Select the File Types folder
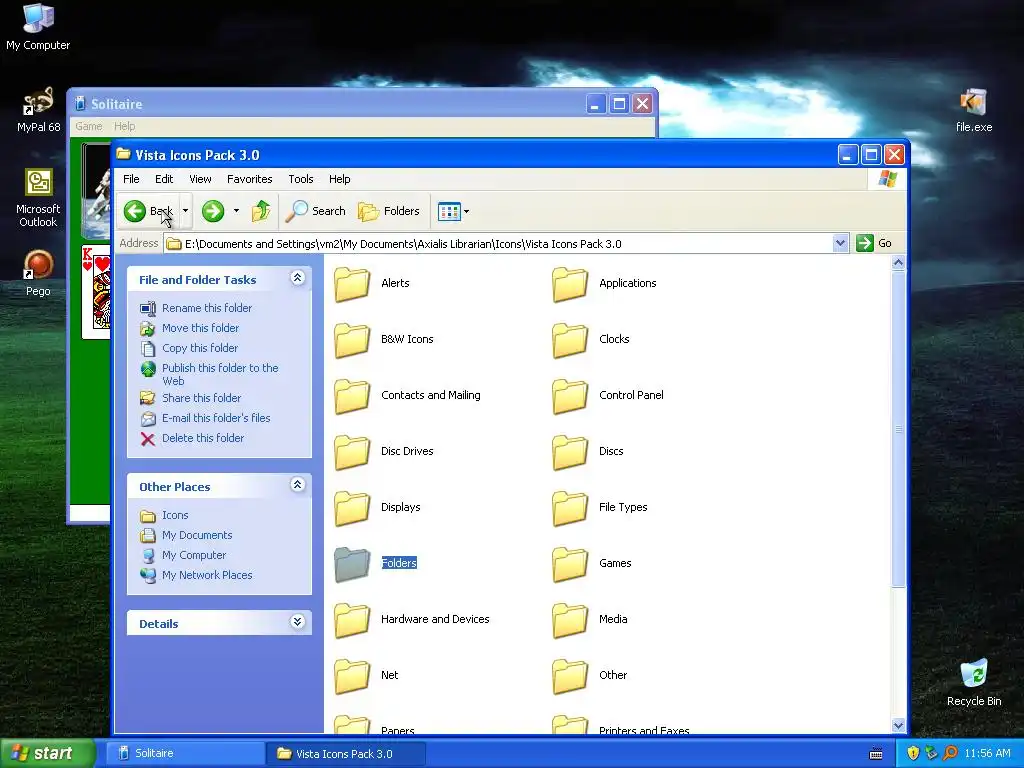Screen dimensions: 1024x768 (x=571, y=509)
